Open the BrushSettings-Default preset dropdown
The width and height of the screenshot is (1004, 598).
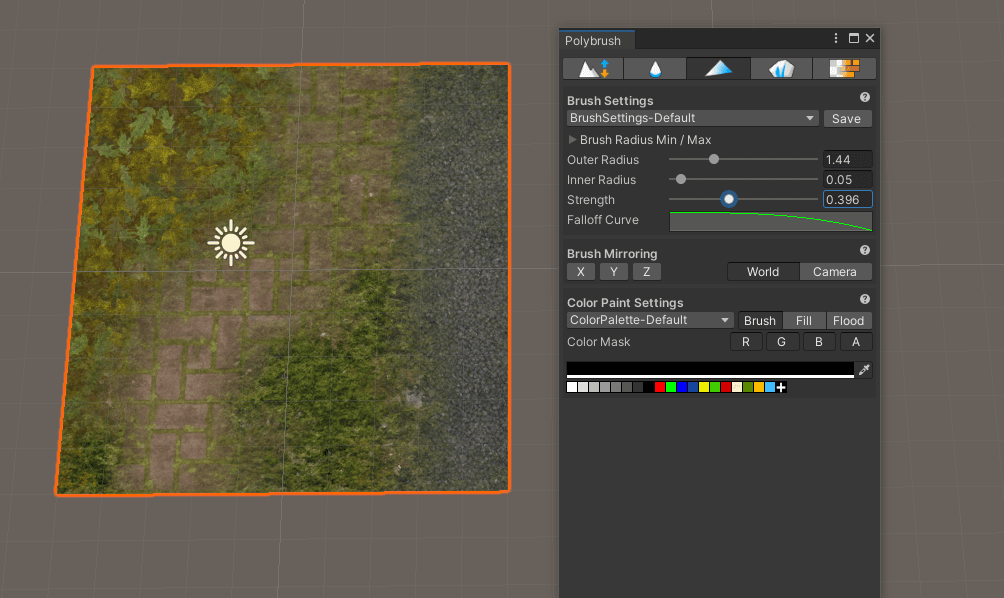pos(693,118)
